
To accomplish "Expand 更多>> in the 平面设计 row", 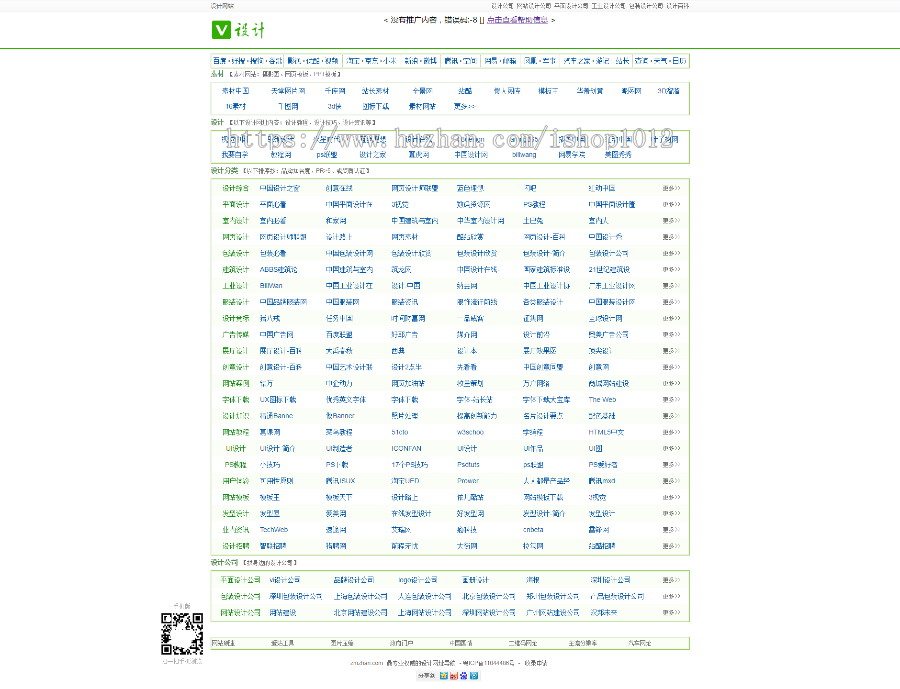I will pos(671,204).
